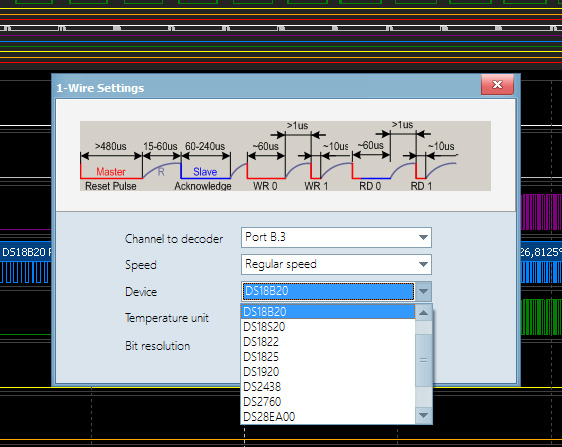The height and width of the screenshot is (447, 562).
Task: Click the device list scroll up arrow
Action: pos(423,313)
